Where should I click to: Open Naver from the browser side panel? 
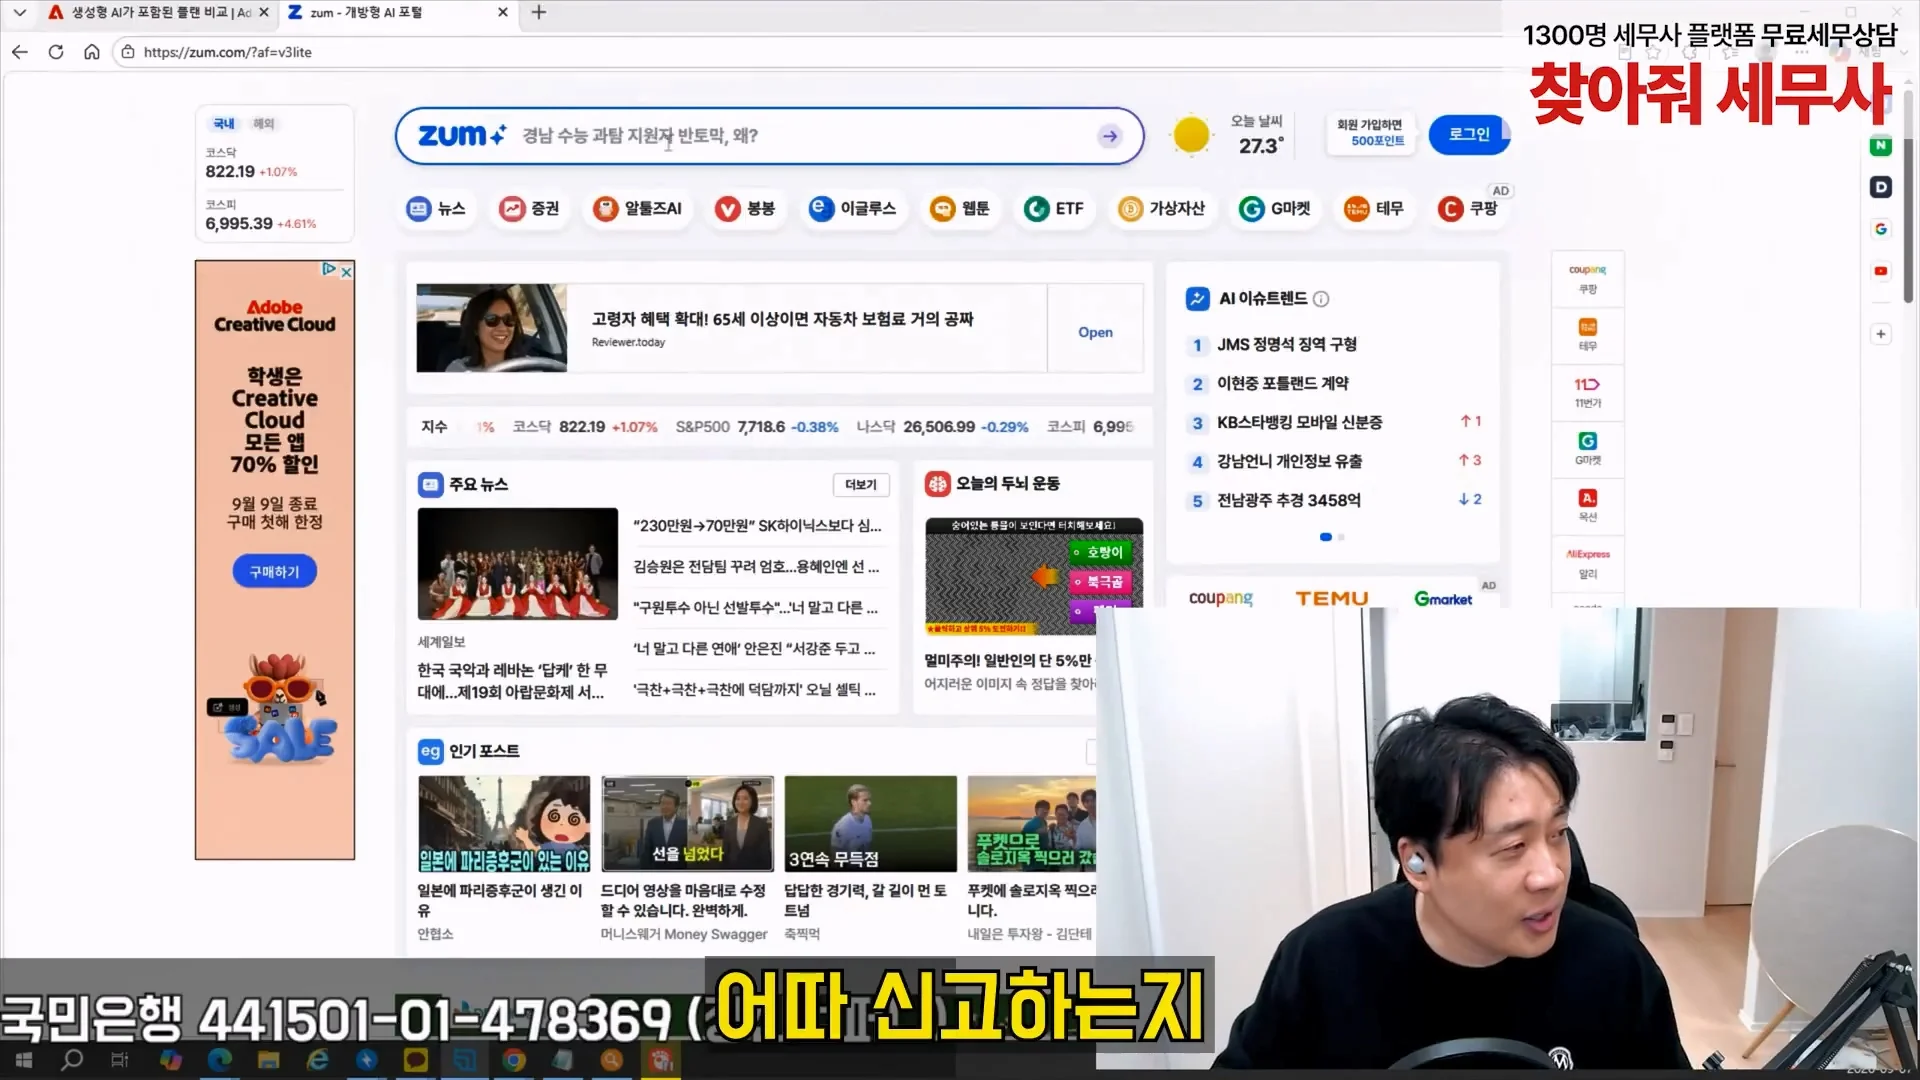(x=1881, y=146)
